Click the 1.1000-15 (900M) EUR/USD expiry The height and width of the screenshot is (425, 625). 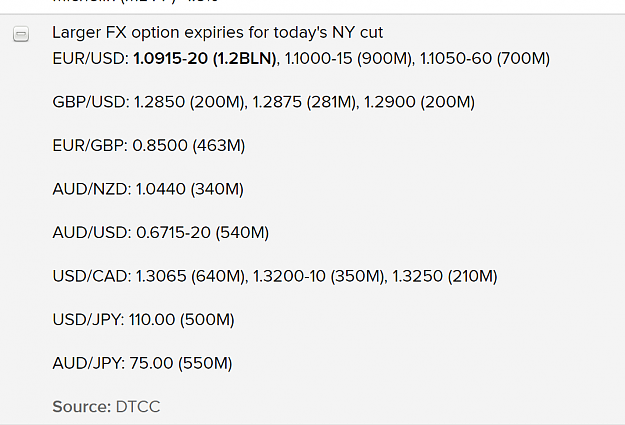point(349,59)
